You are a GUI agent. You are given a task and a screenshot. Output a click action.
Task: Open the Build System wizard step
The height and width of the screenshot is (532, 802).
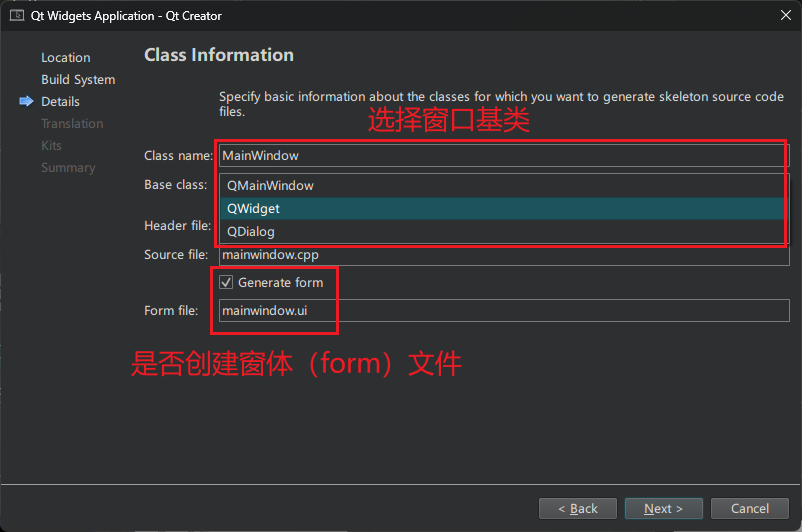78,80
